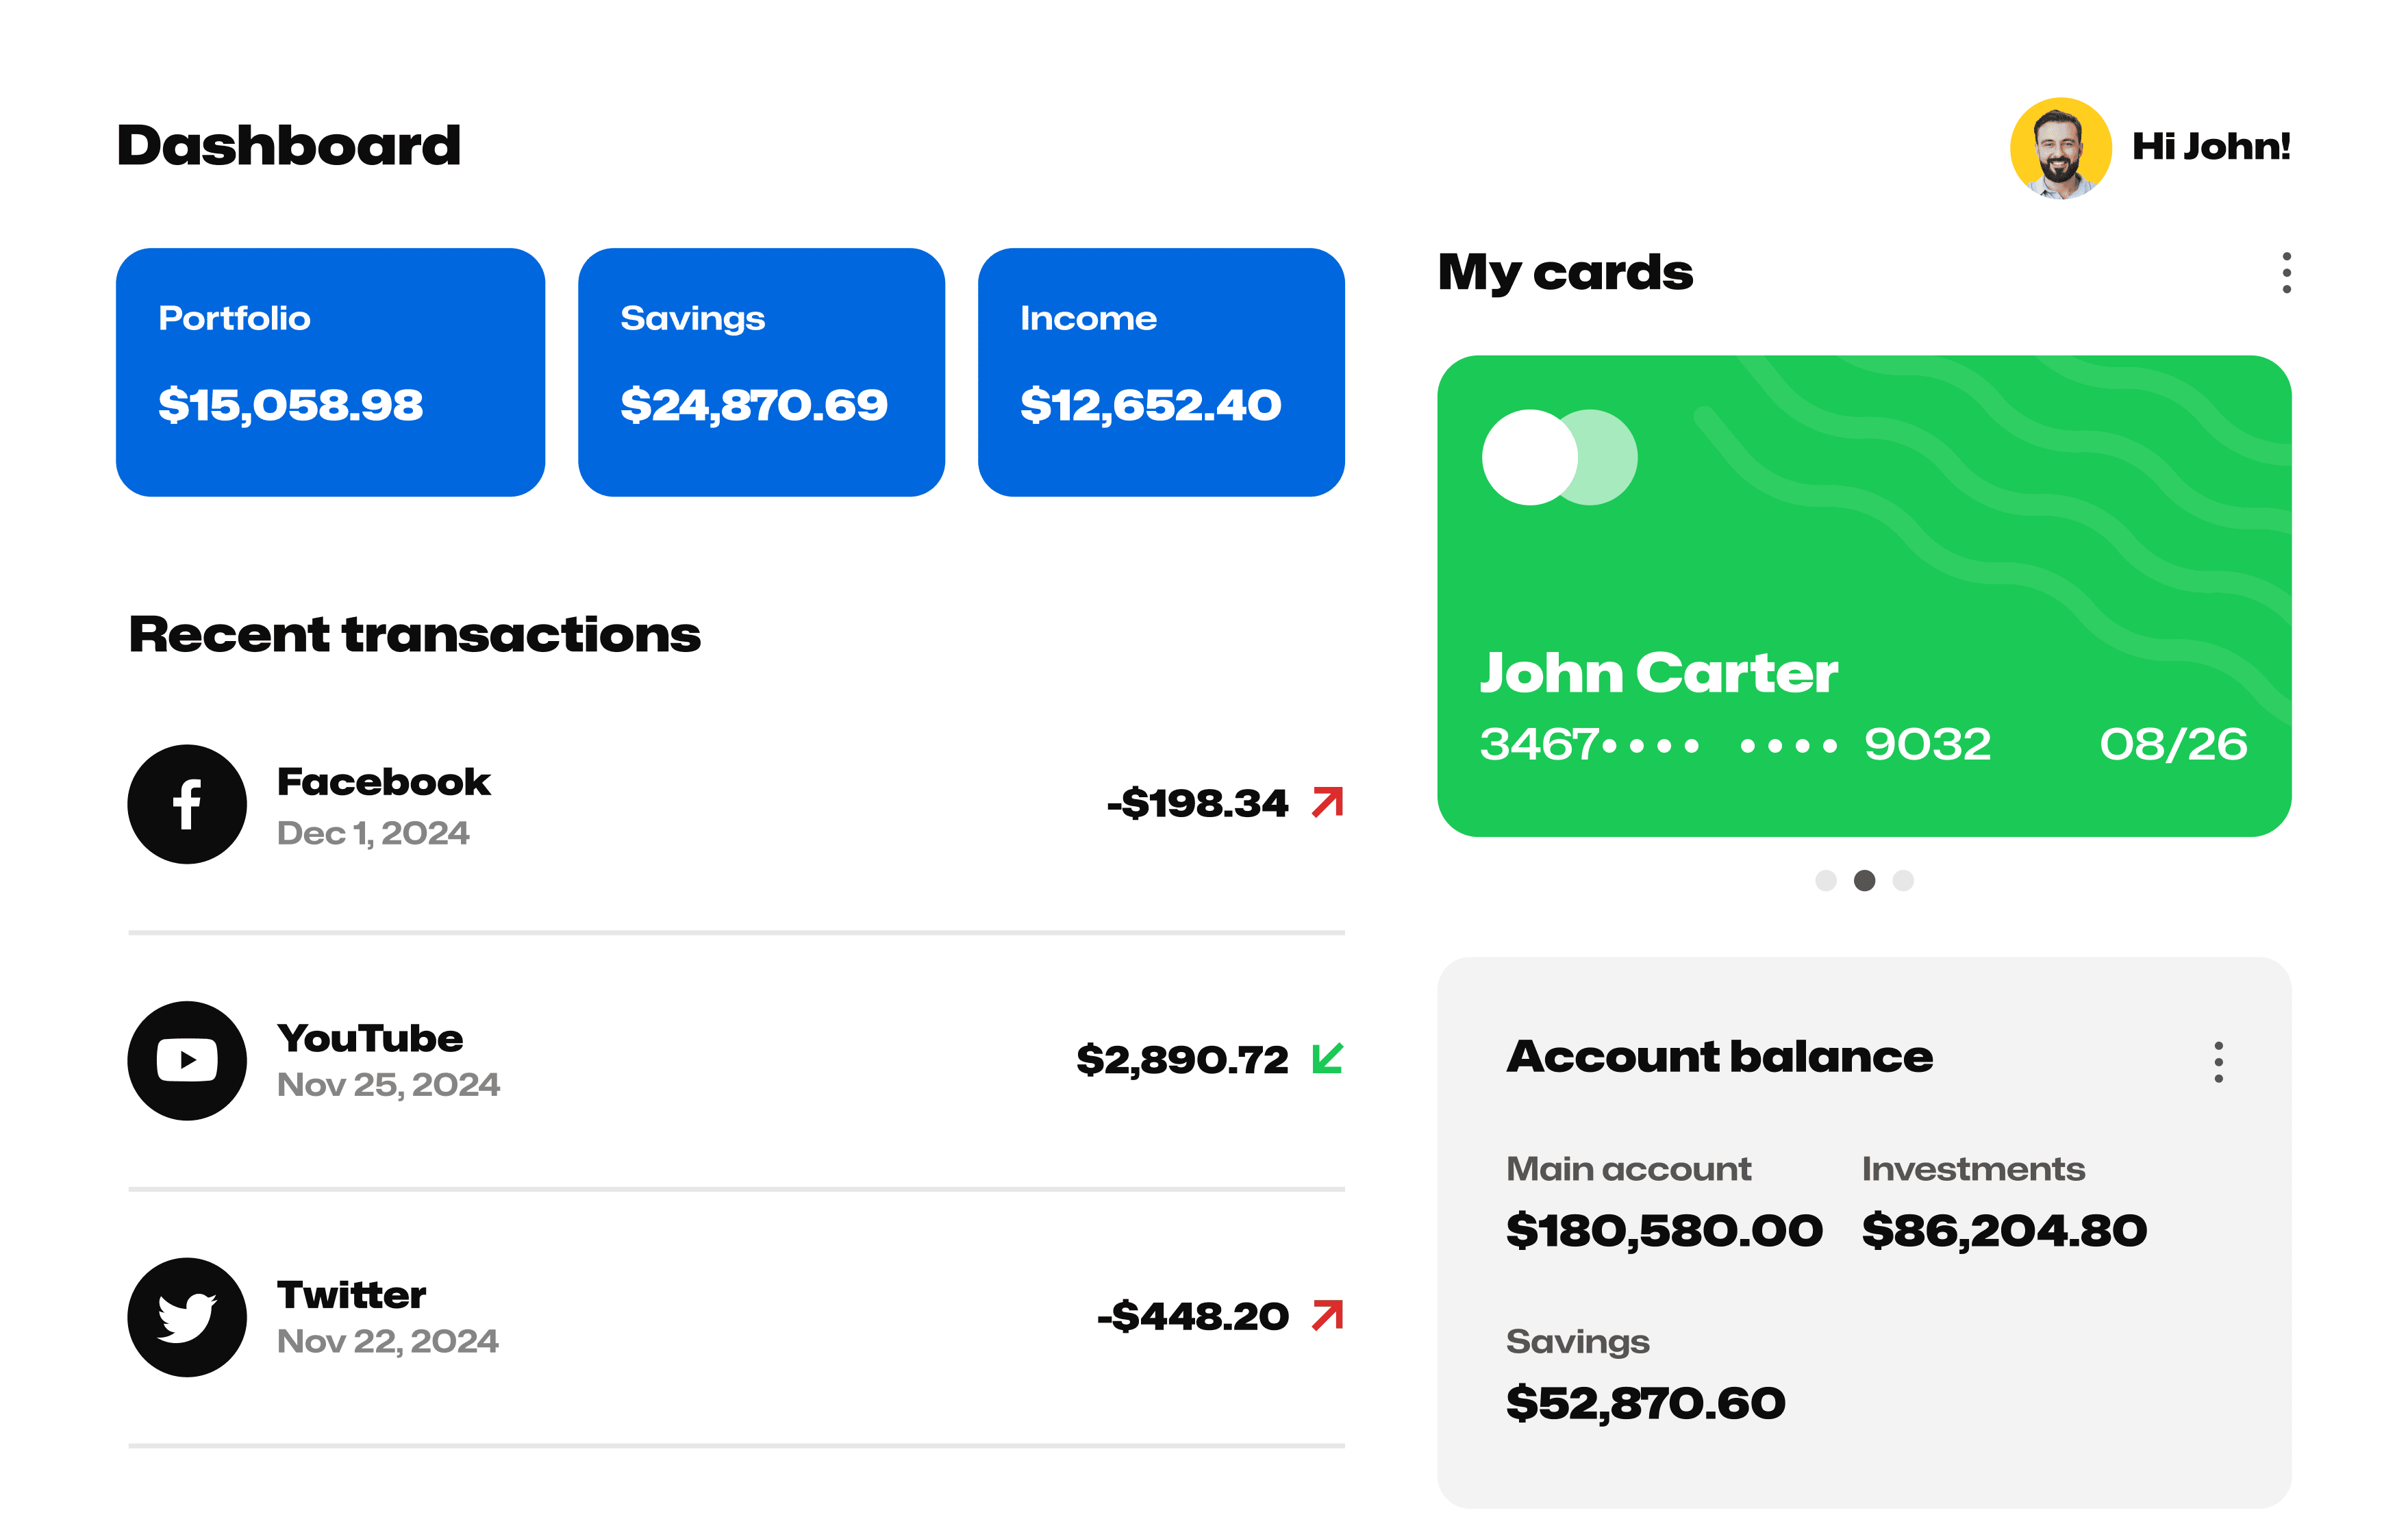
Task: Select the active middle carousel dot
Action: coord(1864,881)
